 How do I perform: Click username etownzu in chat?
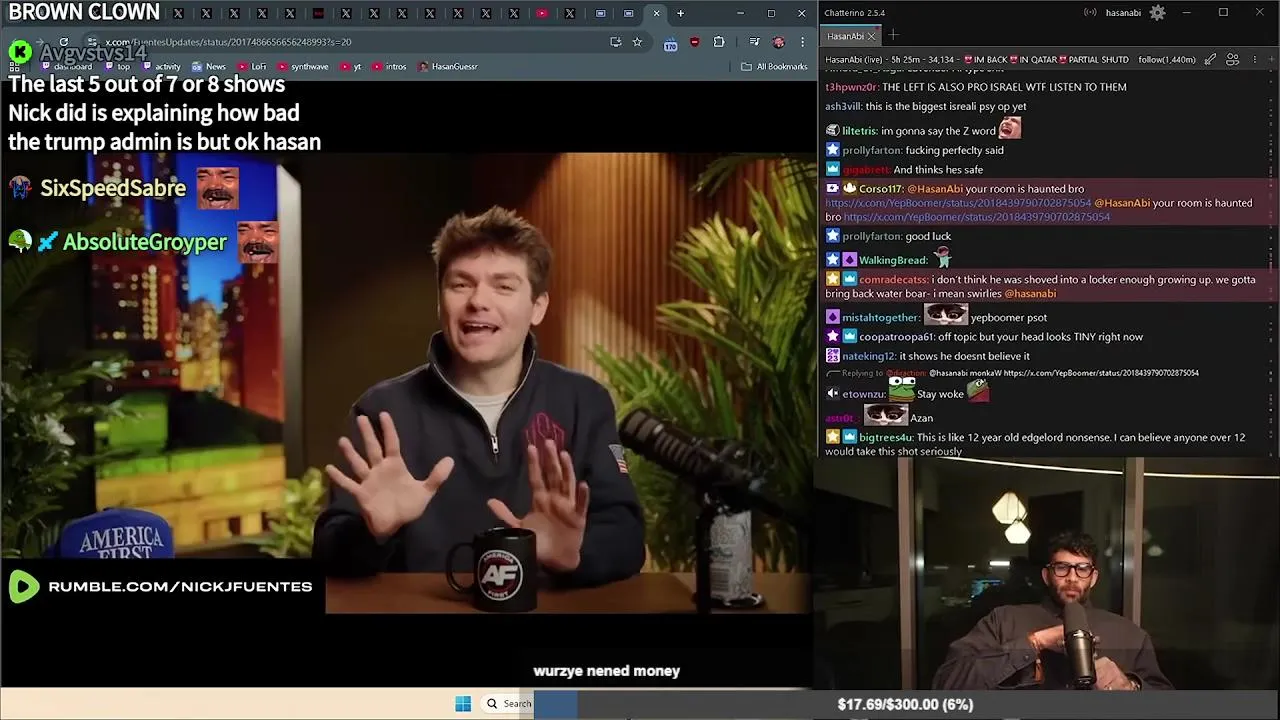click(863, 394)
